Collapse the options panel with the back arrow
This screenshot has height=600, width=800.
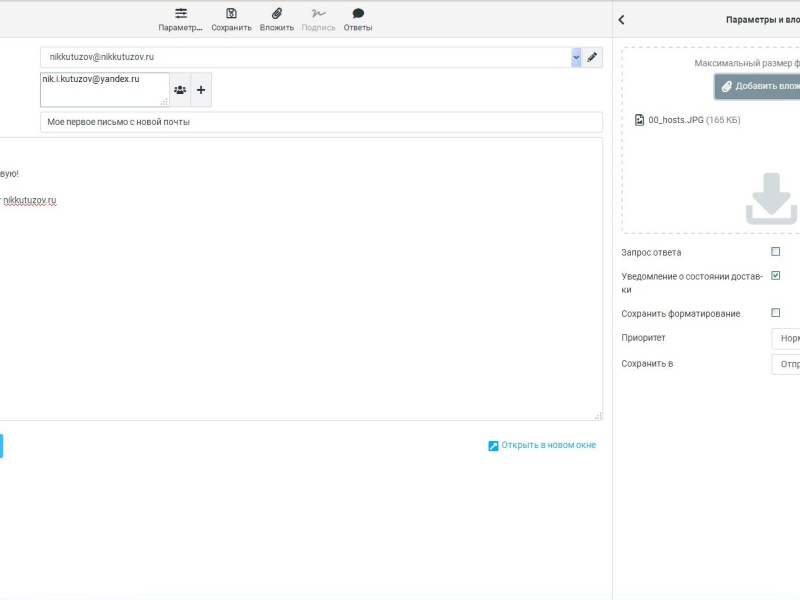click(621, 20)
